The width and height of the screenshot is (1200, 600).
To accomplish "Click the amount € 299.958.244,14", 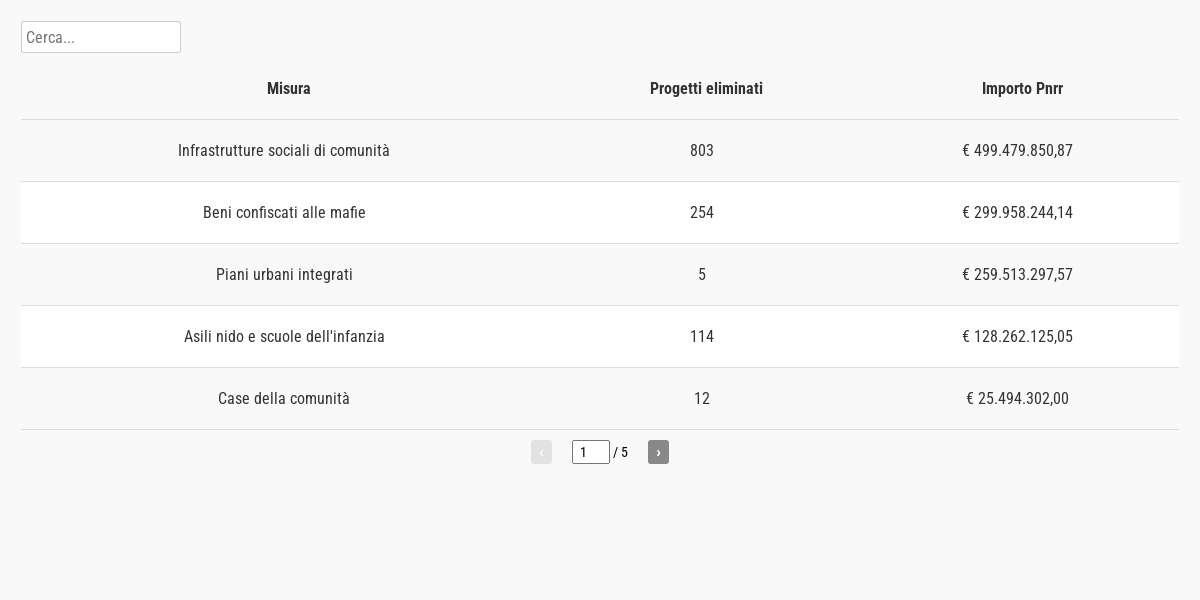I will click(1017, 213).
